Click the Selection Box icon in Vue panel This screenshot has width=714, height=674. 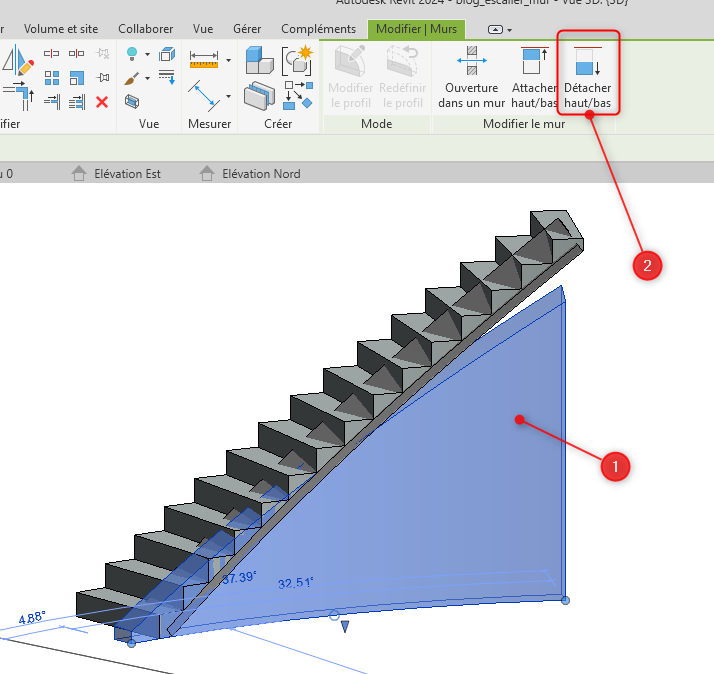point(132,101)
